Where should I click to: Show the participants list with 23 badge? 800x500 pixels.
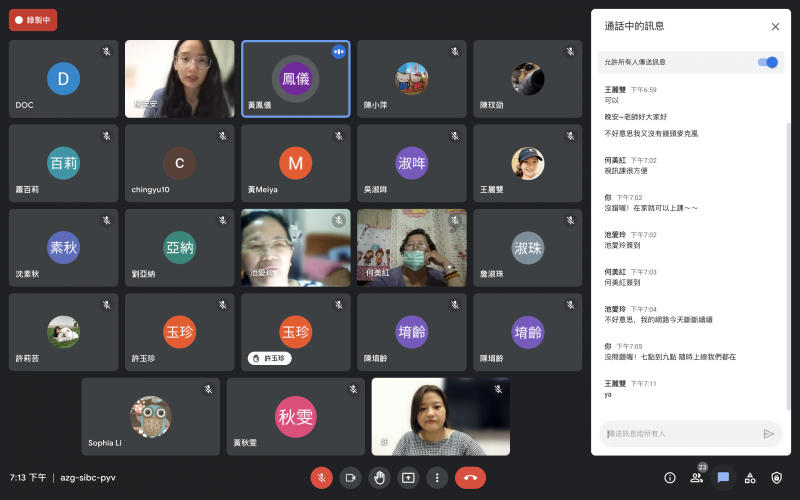coord(697,477)
